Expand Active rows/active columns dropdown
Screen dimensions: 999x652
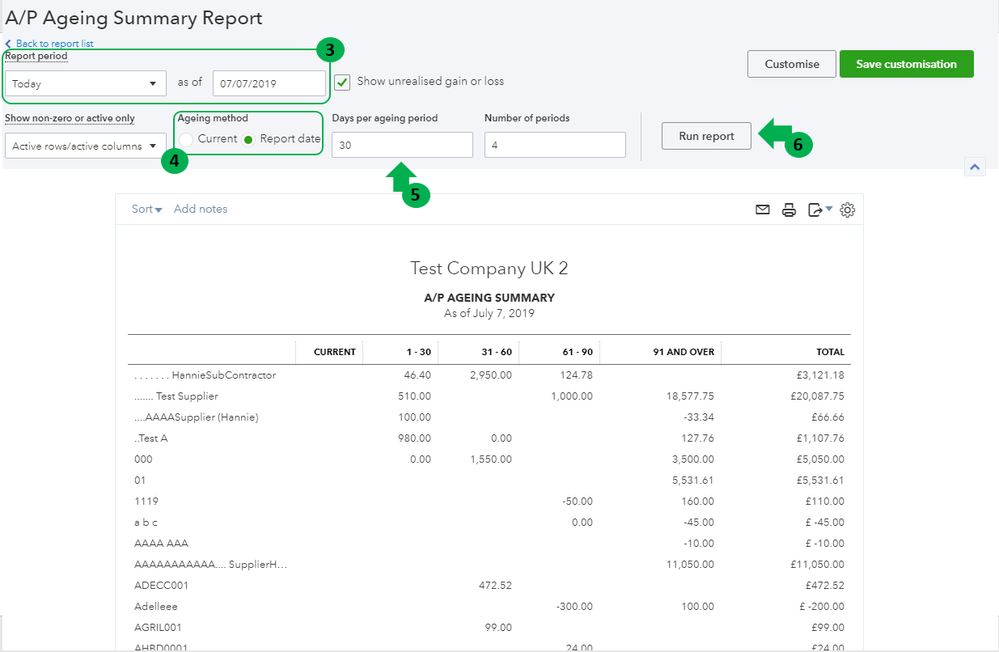[x=85, y=146]
